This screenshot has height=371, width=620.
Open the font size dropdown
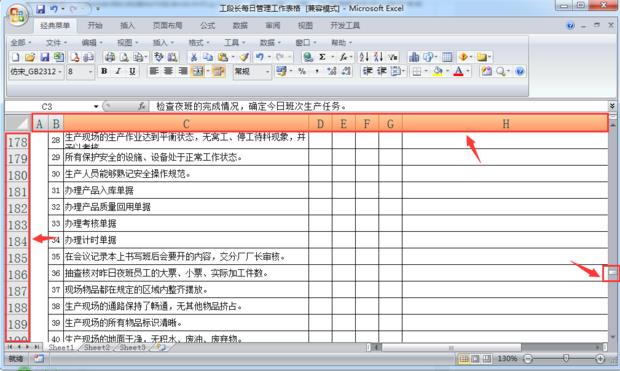(x=91, y=72)
